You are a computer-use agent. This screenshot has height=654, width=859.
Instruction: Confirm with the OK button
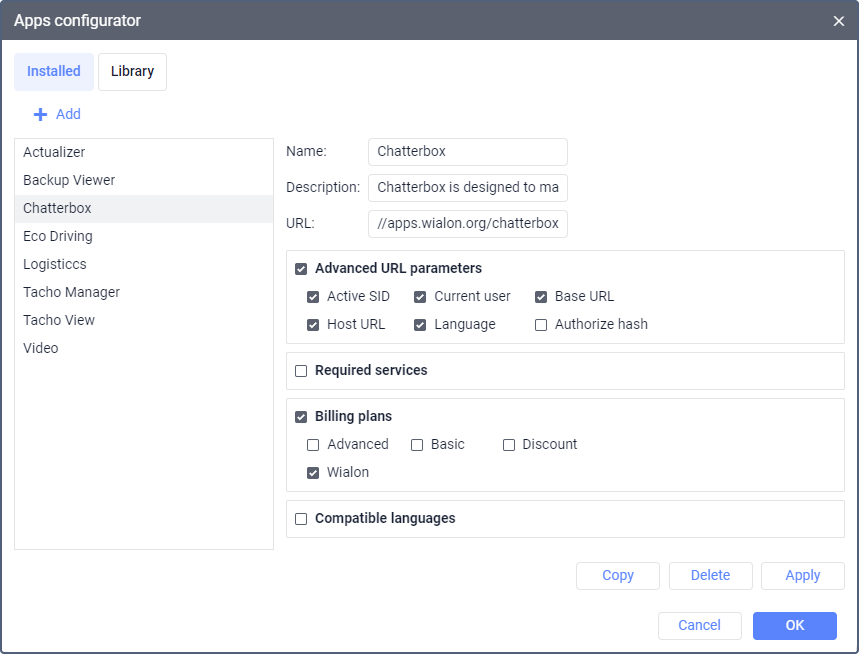coord(794,626)
